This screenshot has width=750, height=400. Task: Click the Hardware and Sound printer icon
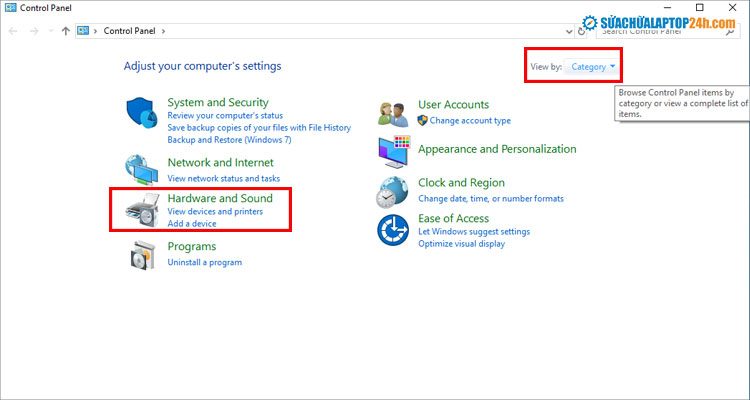[142, 211]
